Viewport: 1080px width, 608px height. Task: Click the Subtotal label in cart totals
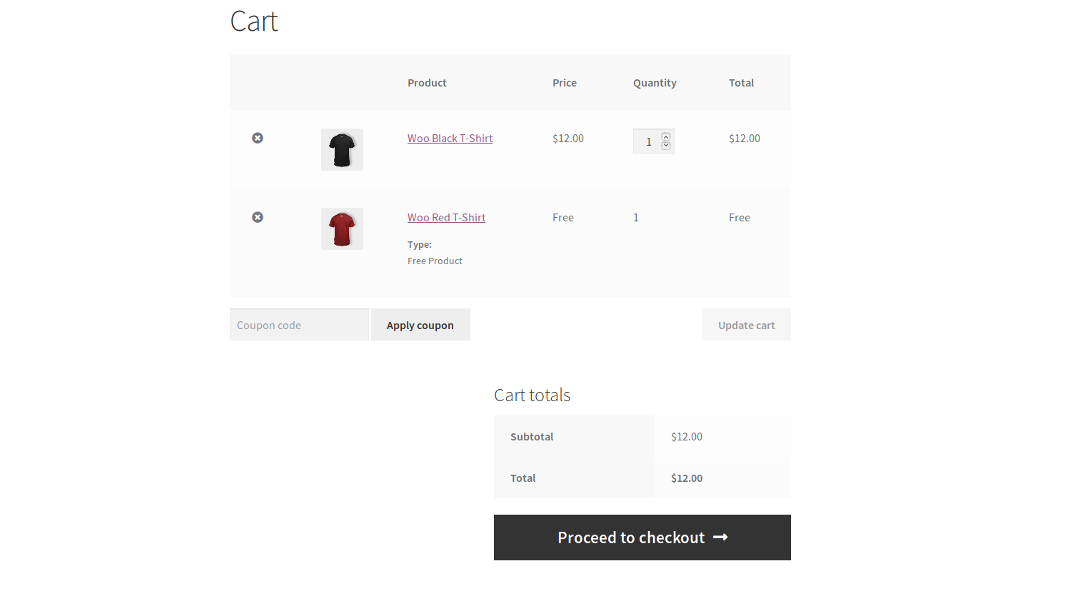[532, 437]
